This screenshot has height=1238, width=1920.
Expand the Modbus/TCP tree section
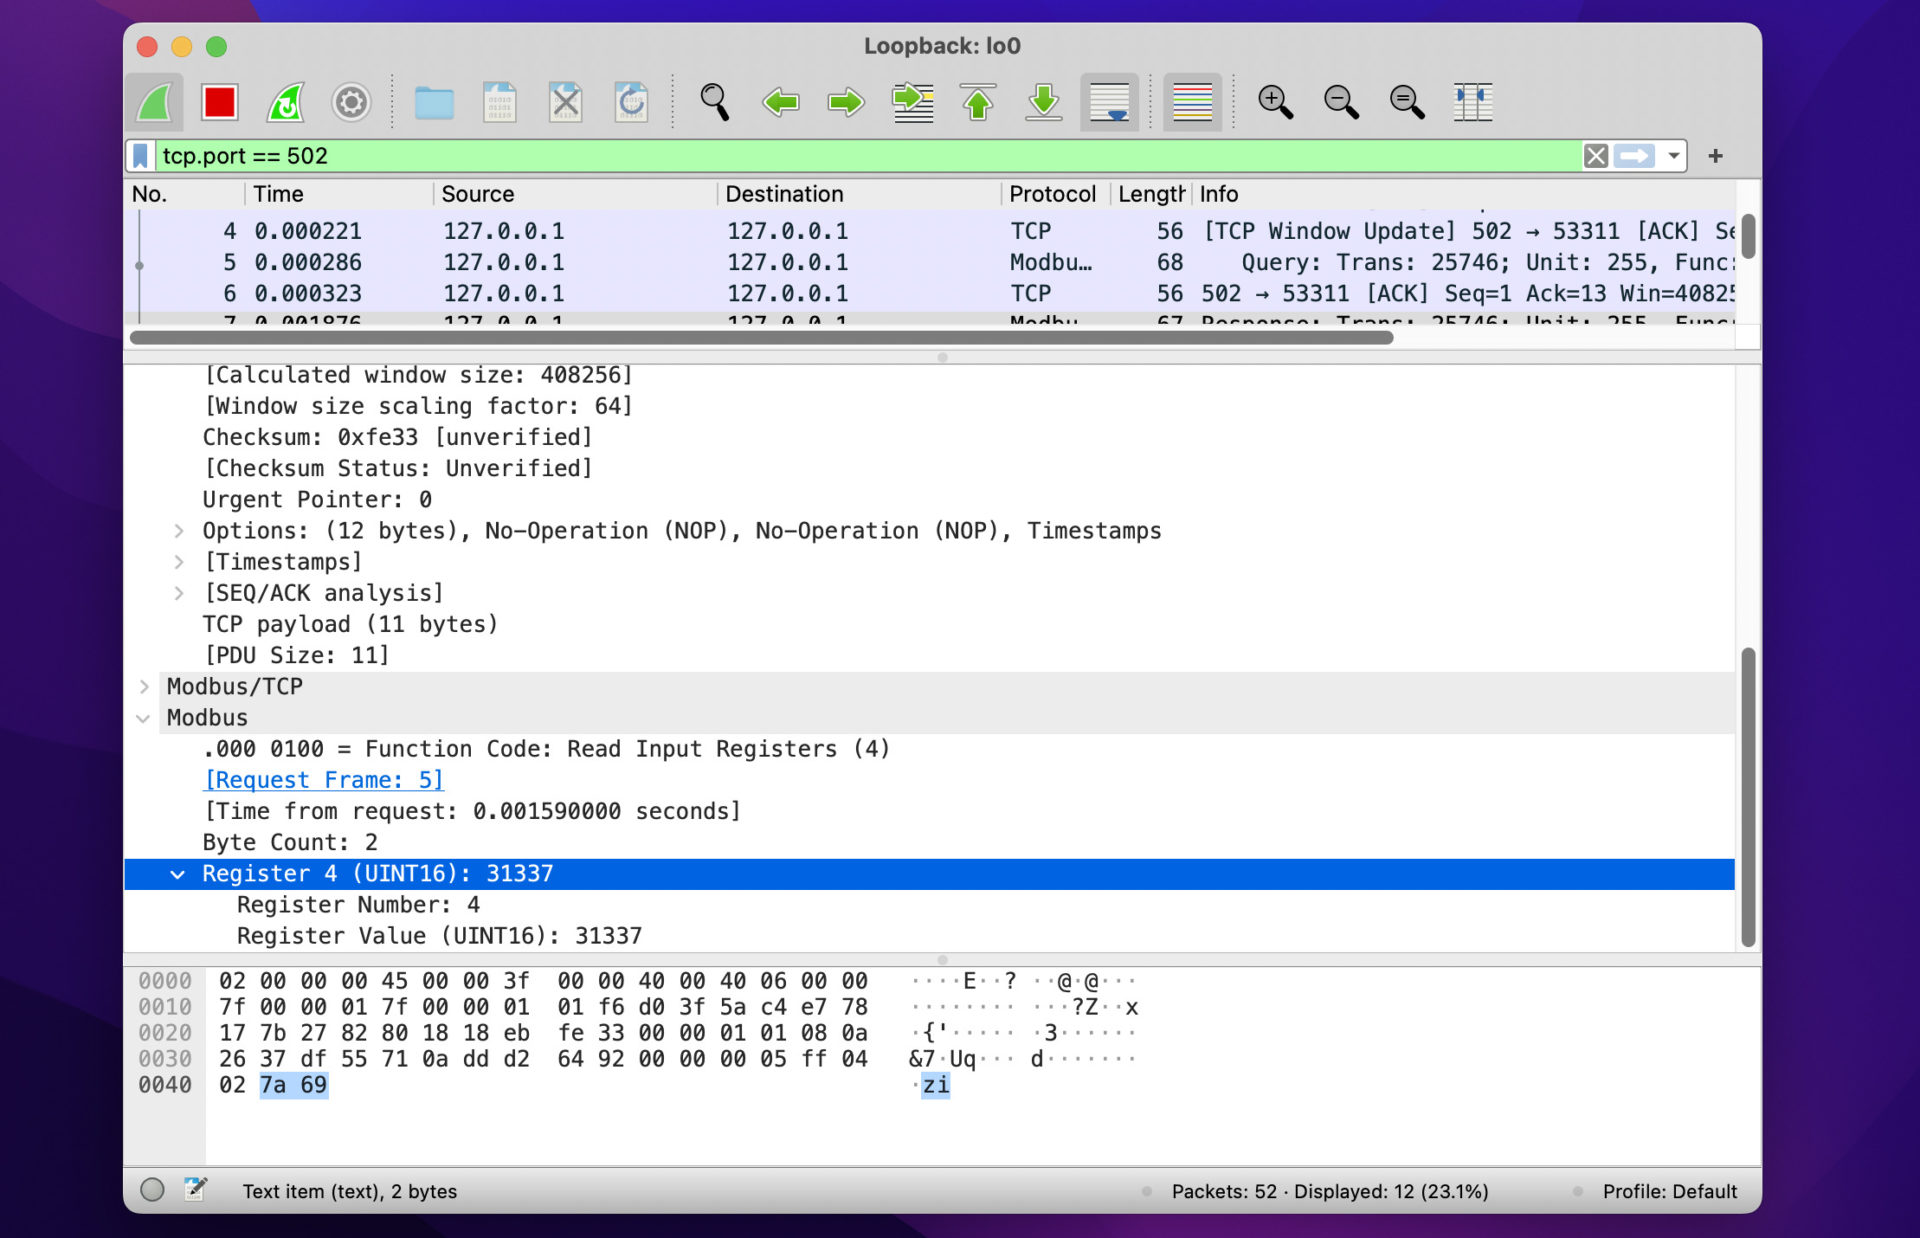click(x=144, y=687)
